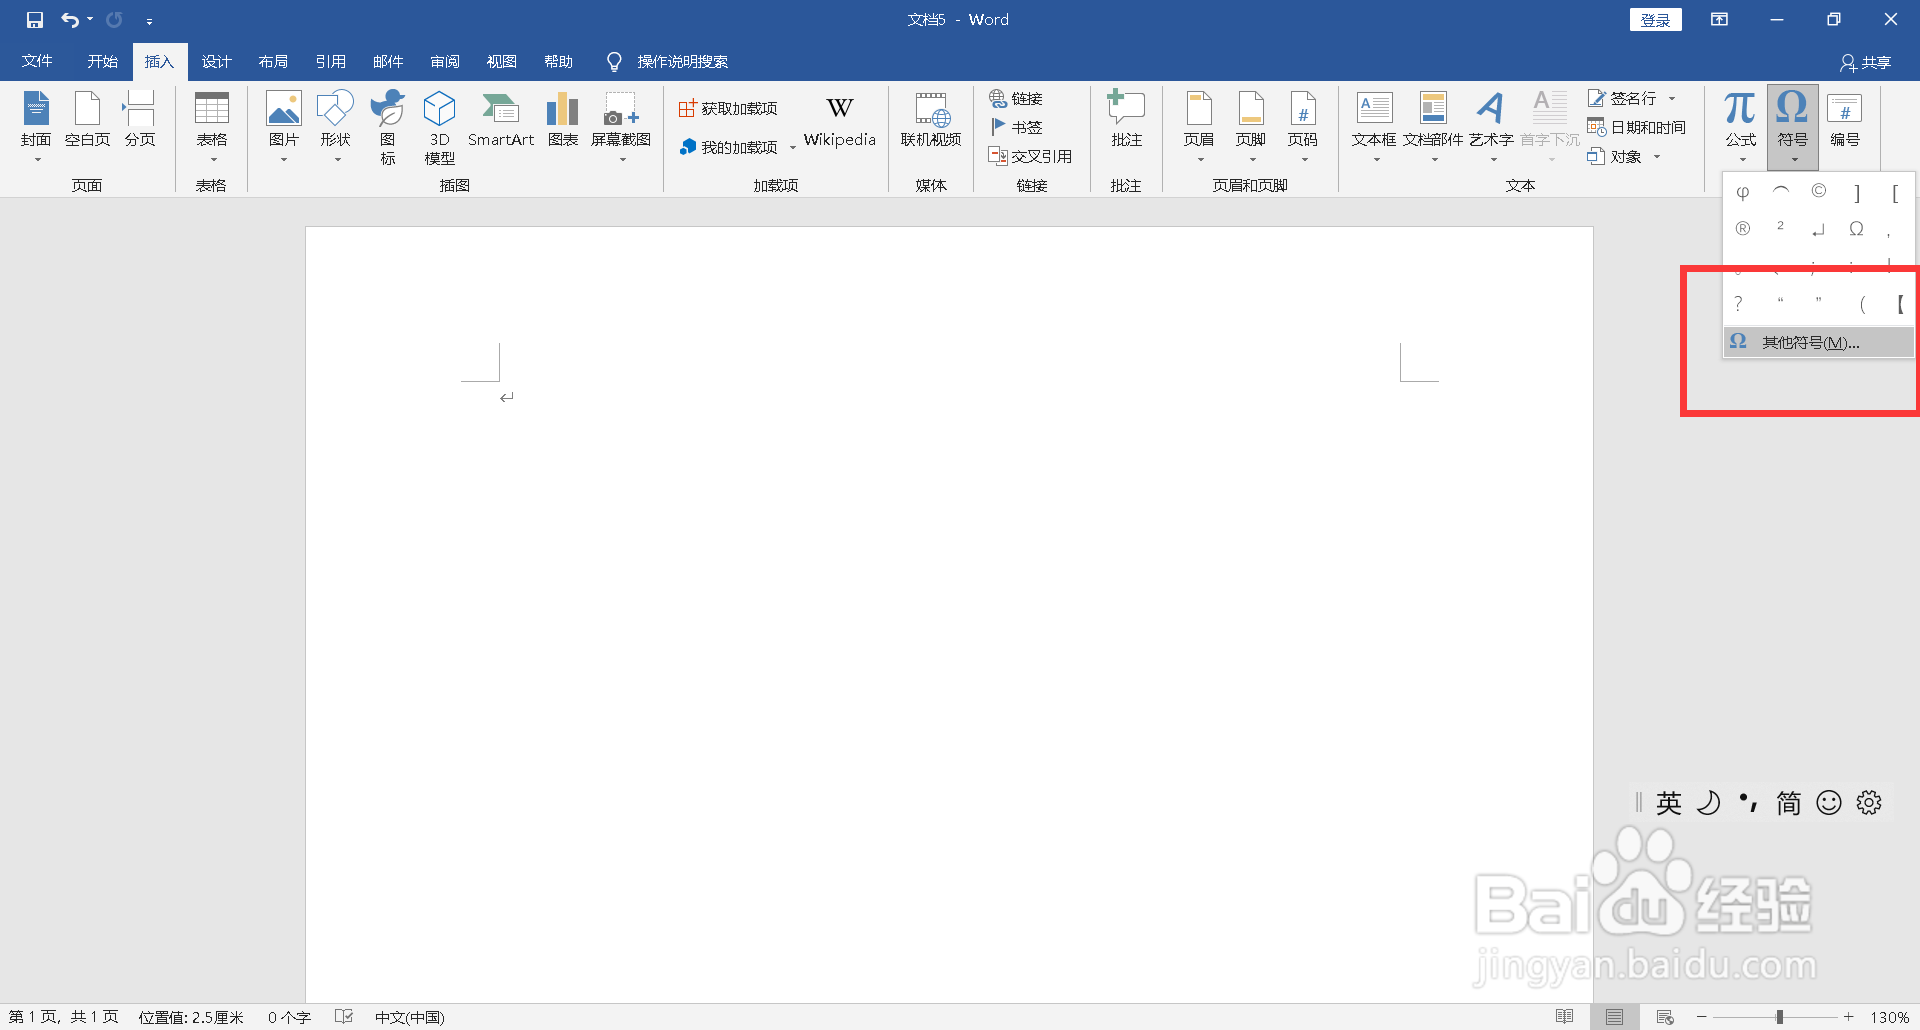Toggle IME punctuation mode
The height and width of the screenshot is (1030, 1920).
pyautogui.click(x=1748, y=803)
